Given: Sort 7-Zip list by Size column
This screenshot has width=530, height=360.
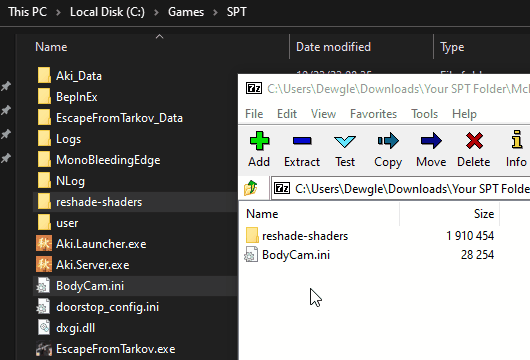Looking at the screenshot, I should tap(450, 214).
